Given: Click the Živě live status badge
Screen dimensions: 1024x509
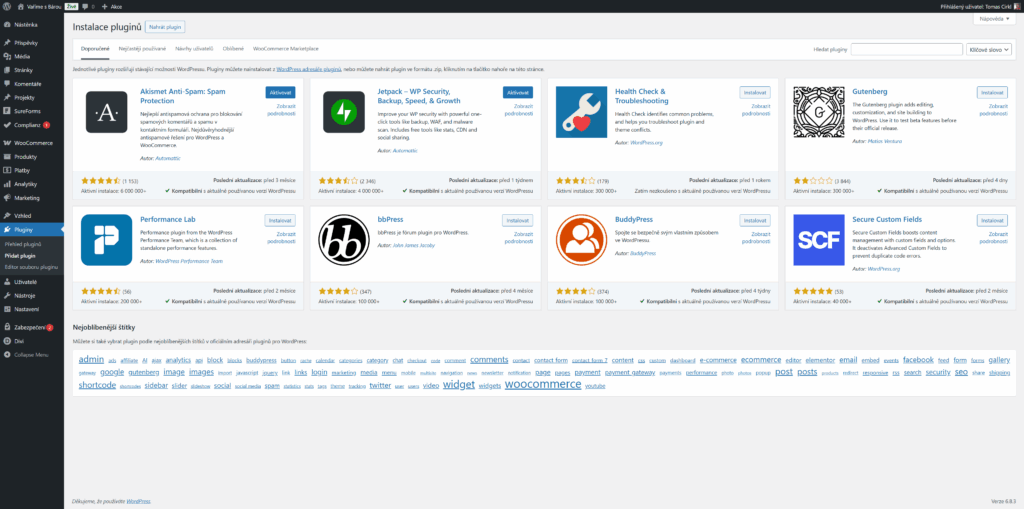Looking at the screenshot, I should coord(72,6).
